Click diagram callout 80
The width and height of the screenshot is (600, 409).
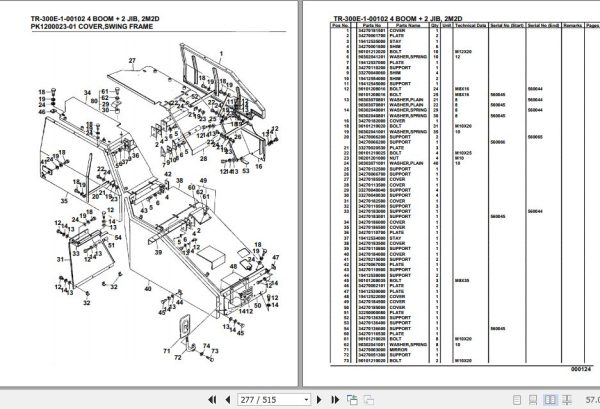(94, 101)
